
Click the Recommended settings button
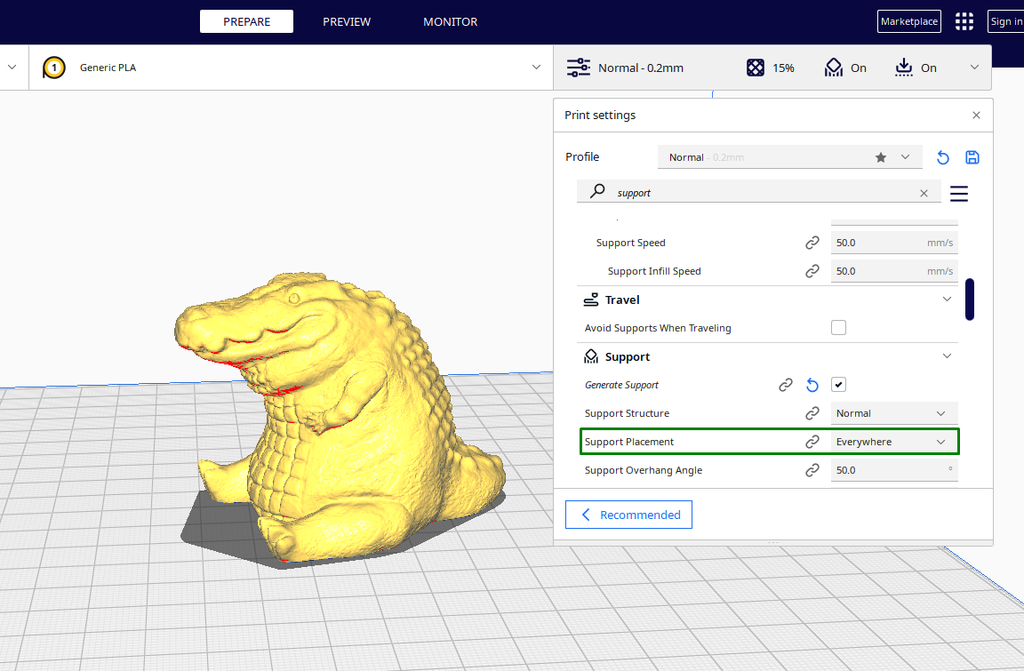click(628, 514)
